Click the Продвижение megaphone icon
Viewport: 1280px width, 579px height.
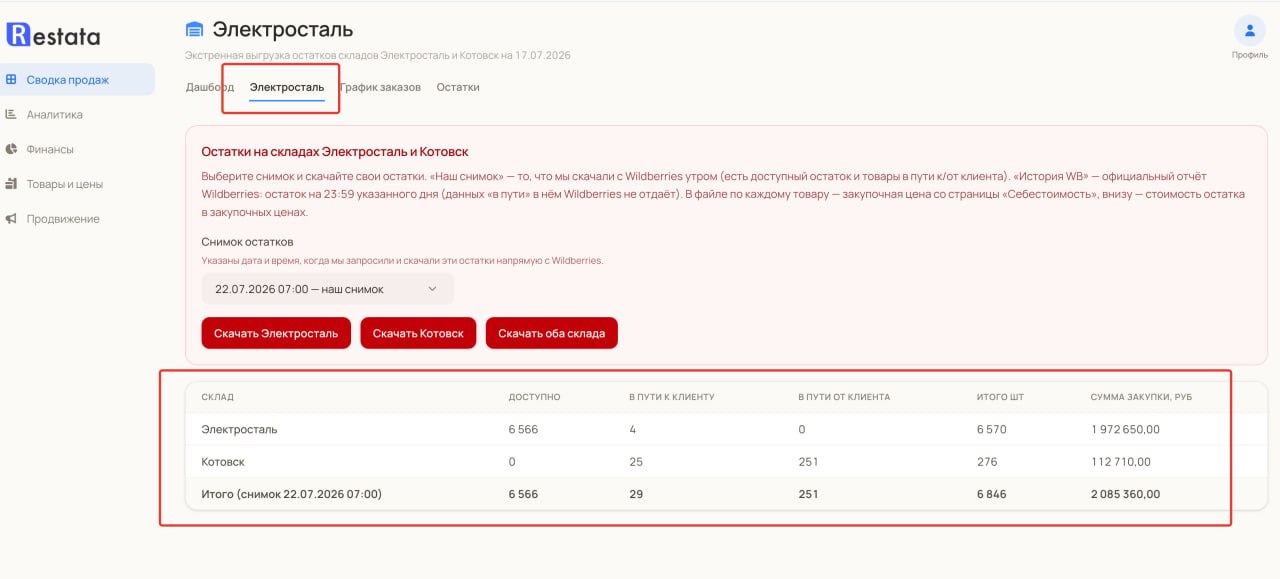pos(11,218)
